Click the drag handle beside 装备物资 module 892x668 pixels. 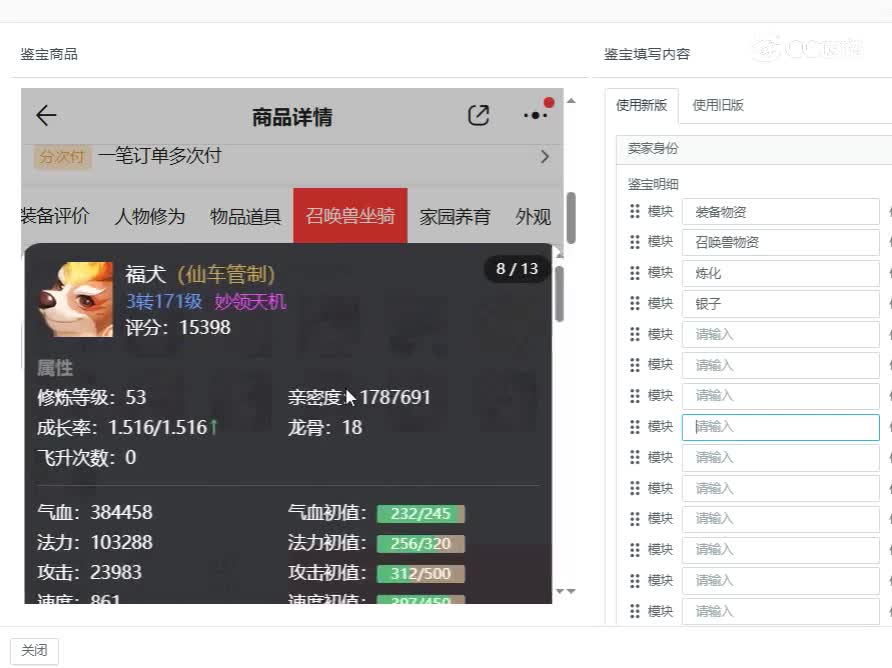[x=634, y=211]
